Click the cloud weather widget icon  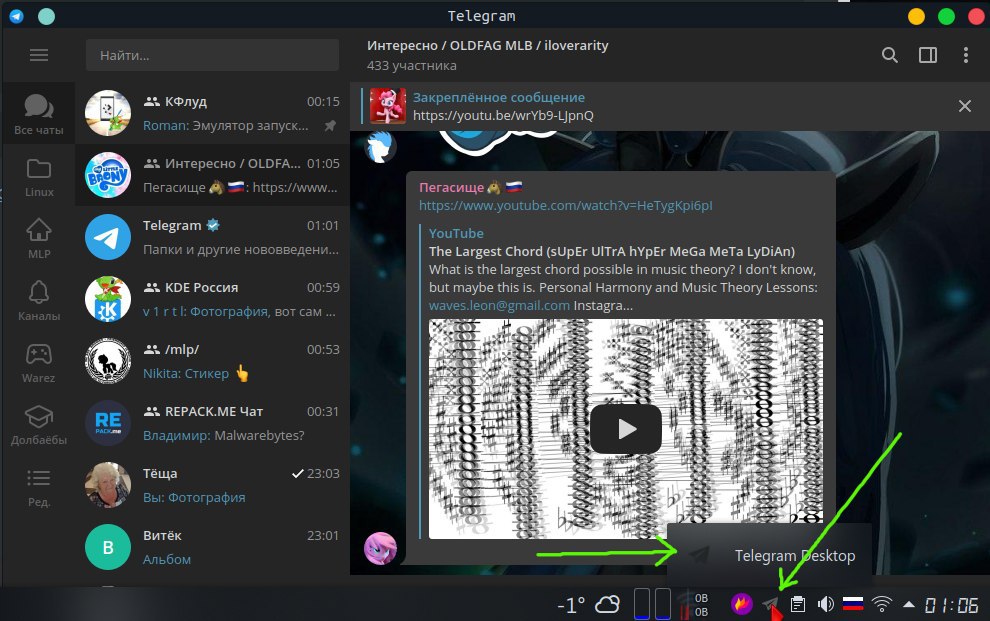pyautogui.click(x=607, y=605)
